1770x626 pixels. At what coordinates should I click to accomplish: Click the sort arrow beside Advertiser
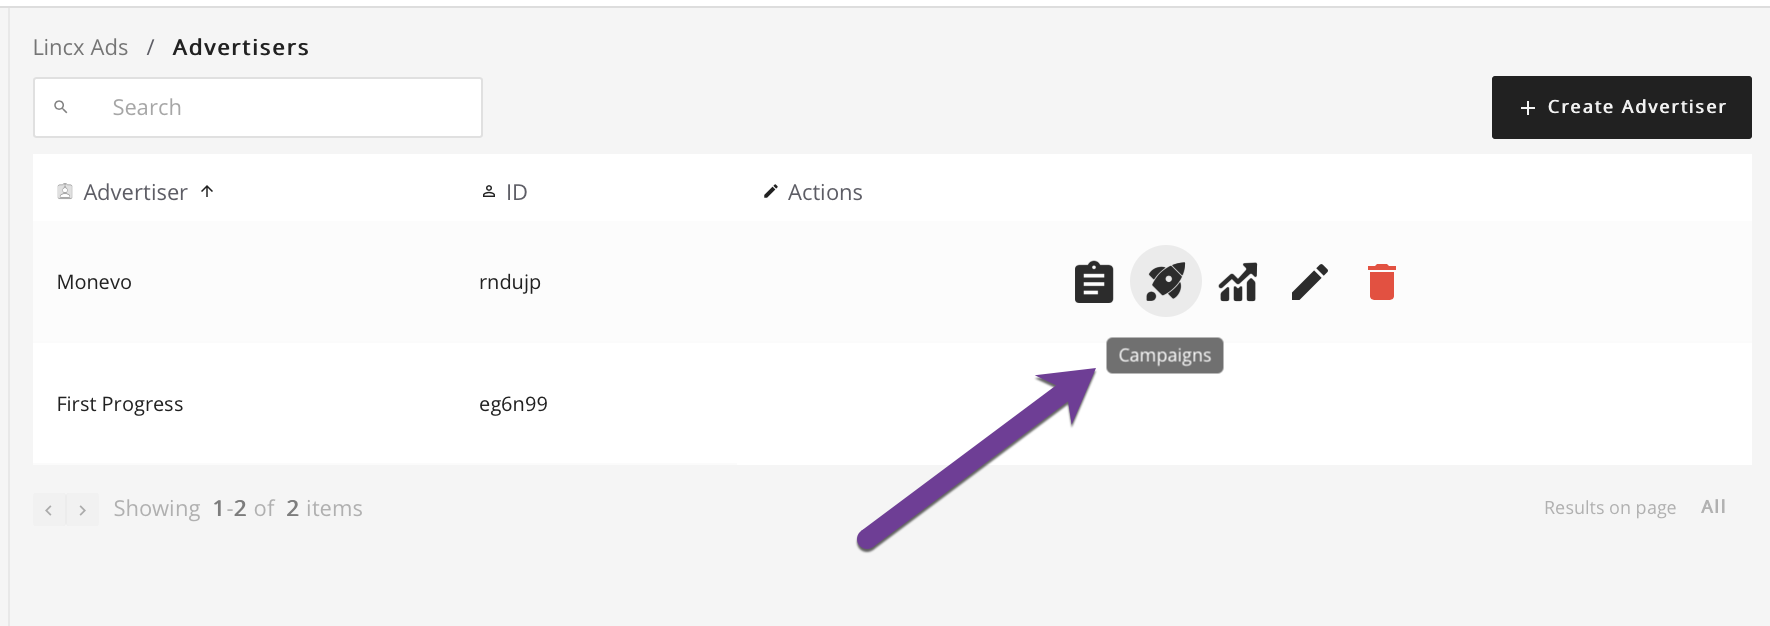(x=207, y=191)
